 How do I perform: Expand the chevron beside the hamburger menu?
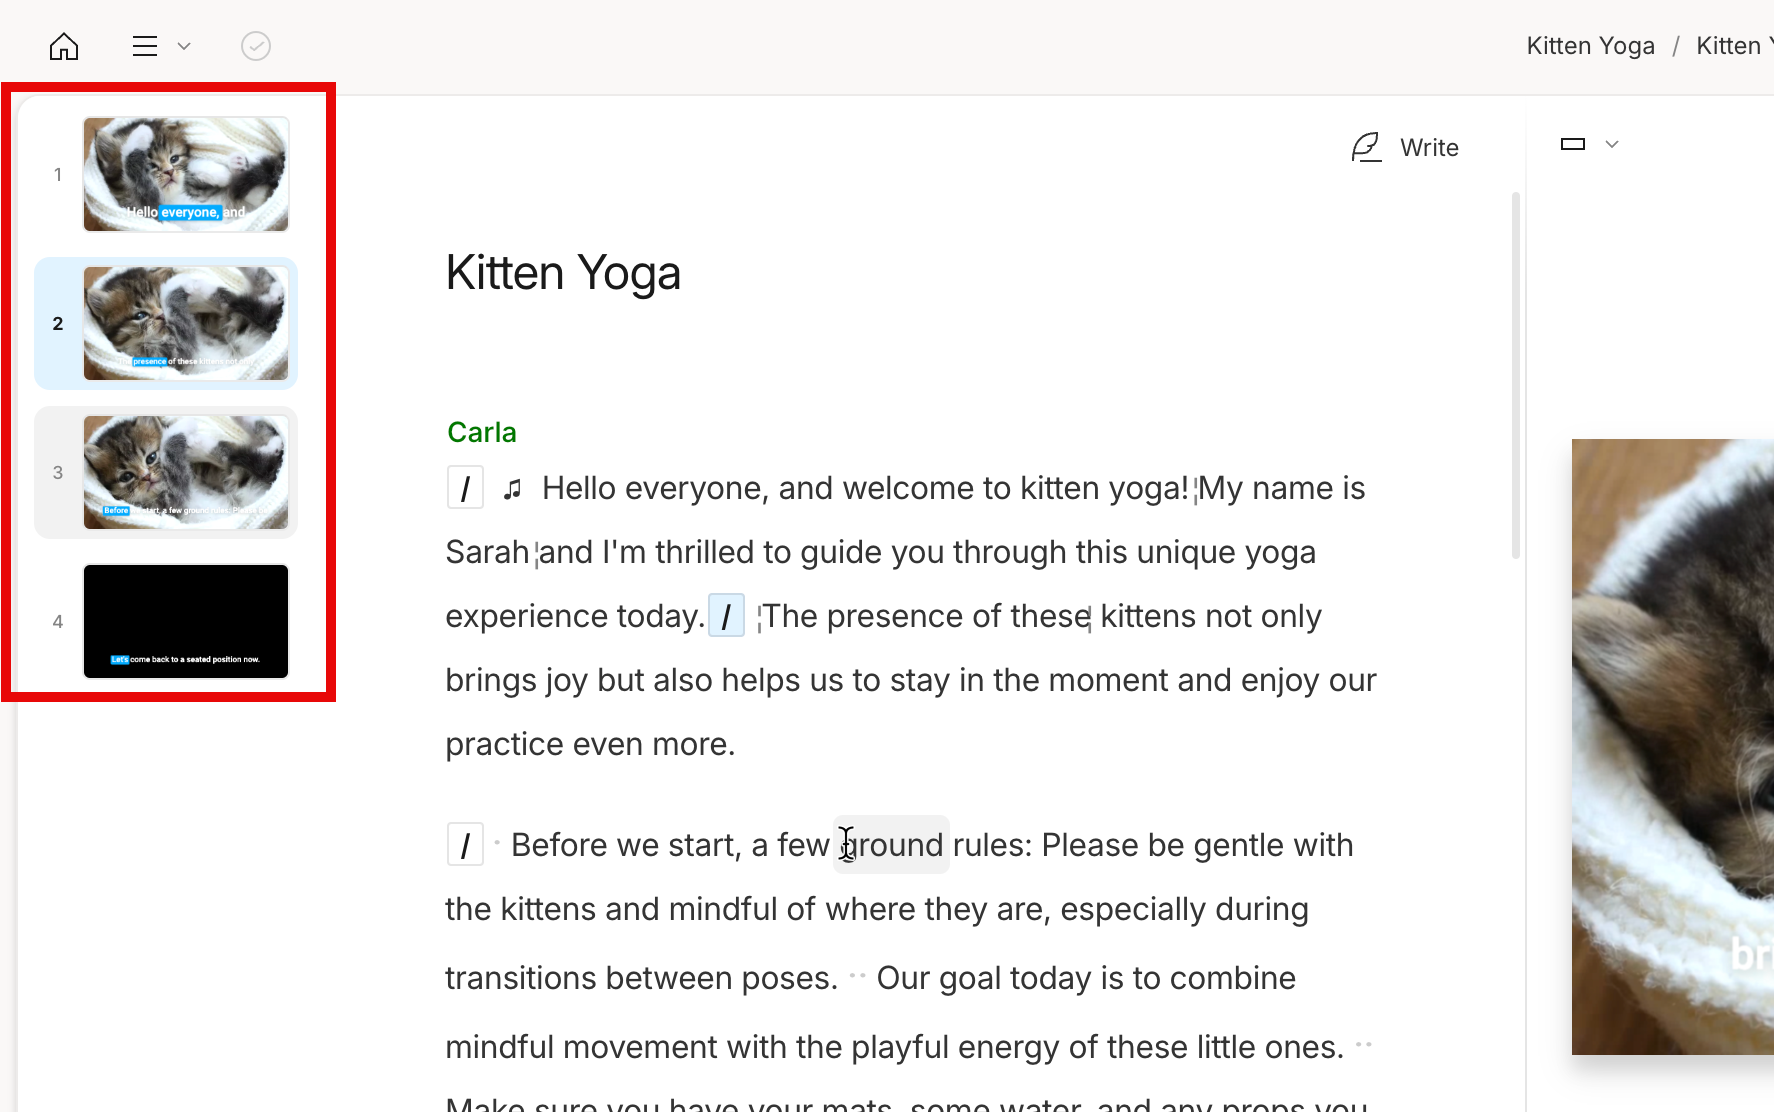(184, 46)
